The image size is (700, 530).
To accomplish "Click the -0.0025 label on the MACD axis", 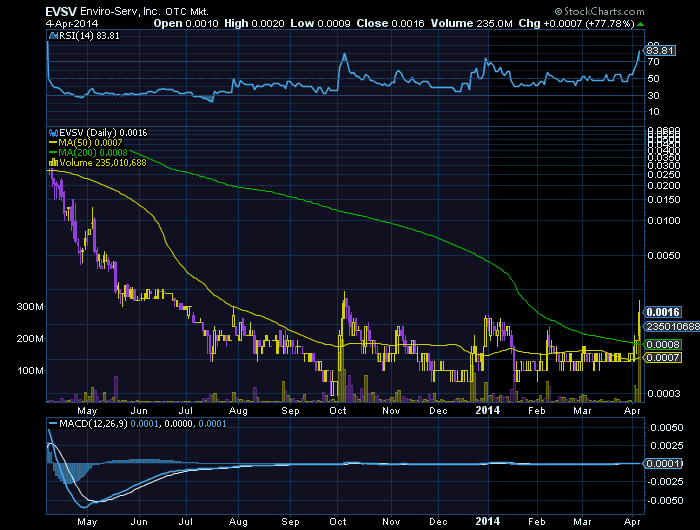I will (x=665, y=482).
